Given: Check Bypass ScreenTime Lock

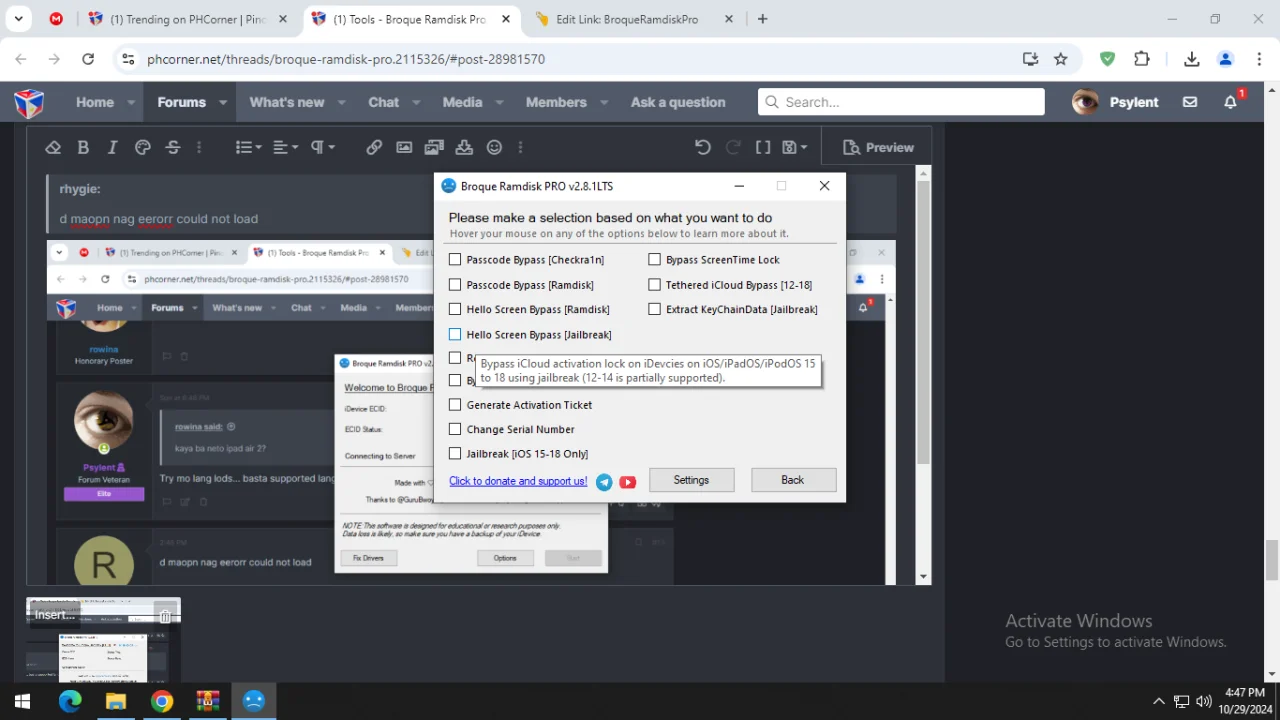Looking at the screenshot, I should point(654,260).
